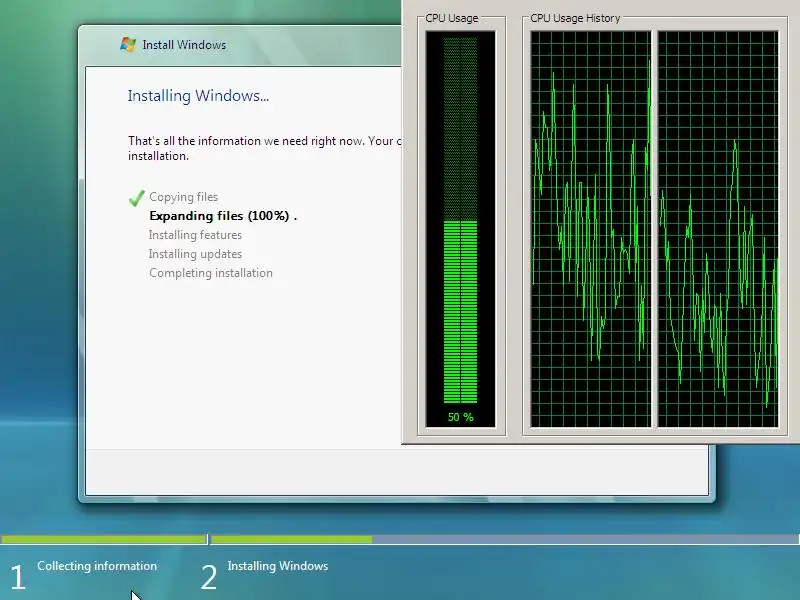Click the 'Completing installation' step
Screen dimensions: 800x600
(x=211, y=273)
